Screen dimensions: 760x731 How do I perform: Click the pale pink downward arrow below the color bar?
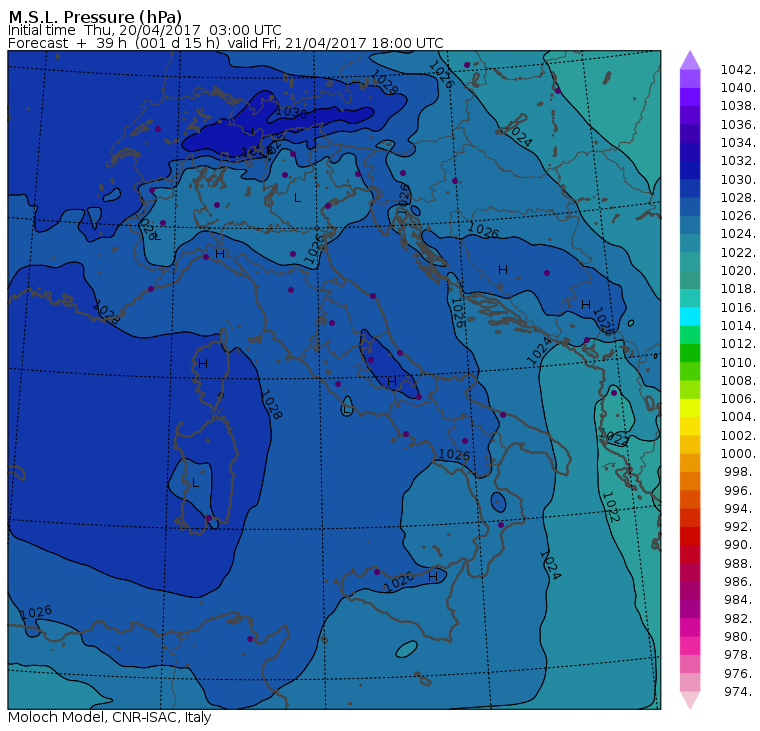click(x=690, y=700)
